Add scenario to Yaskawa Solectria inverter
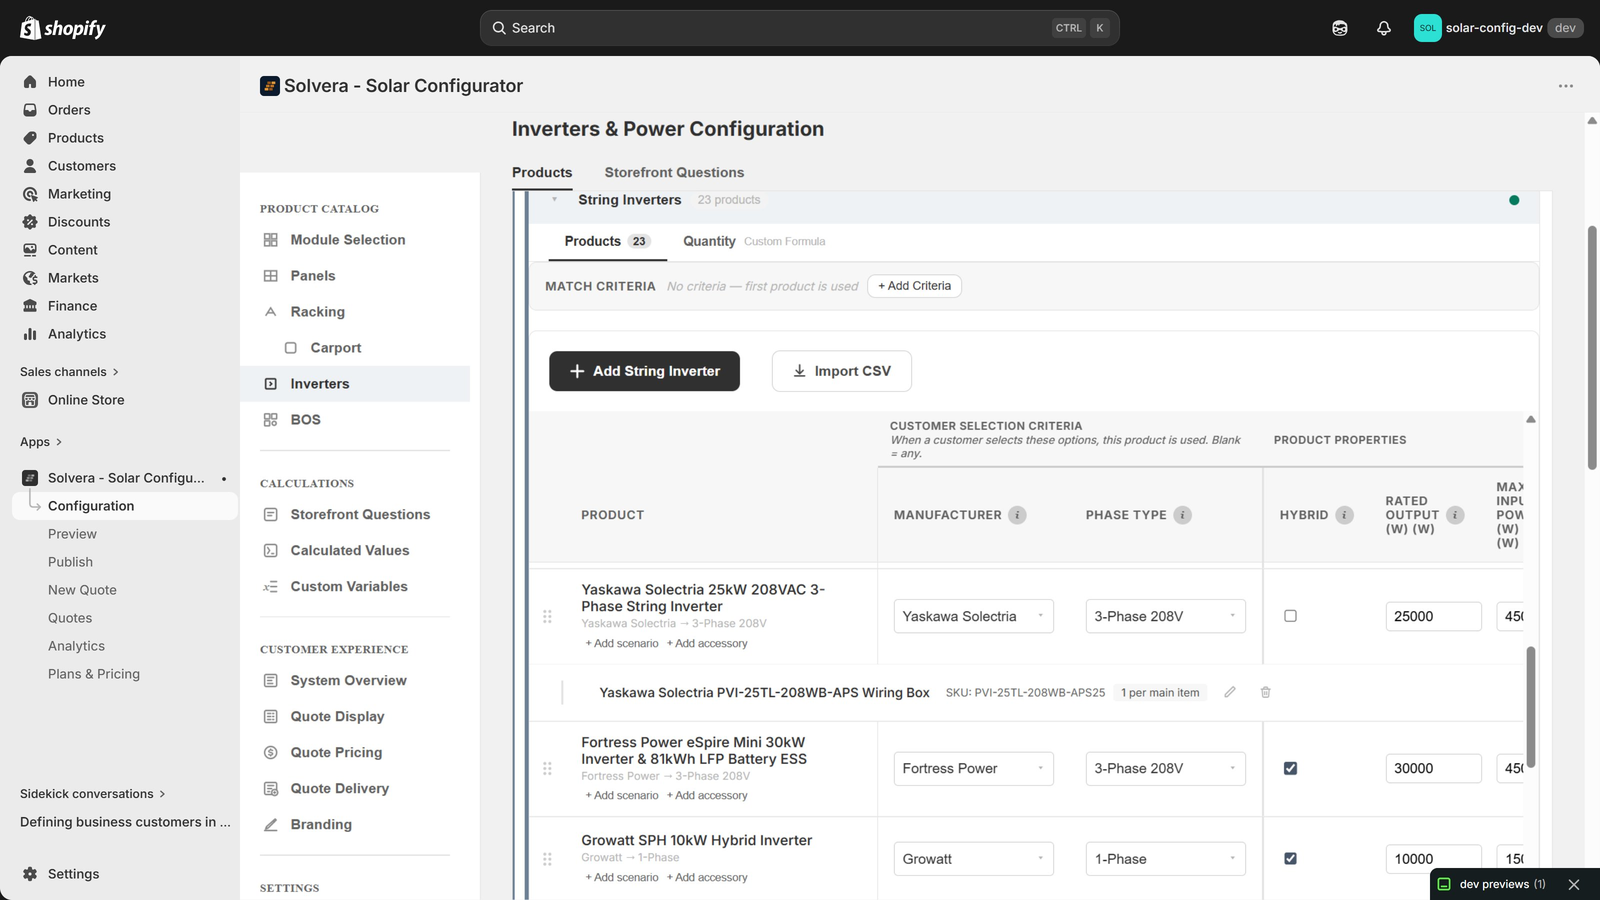 [x=622, y=643]
